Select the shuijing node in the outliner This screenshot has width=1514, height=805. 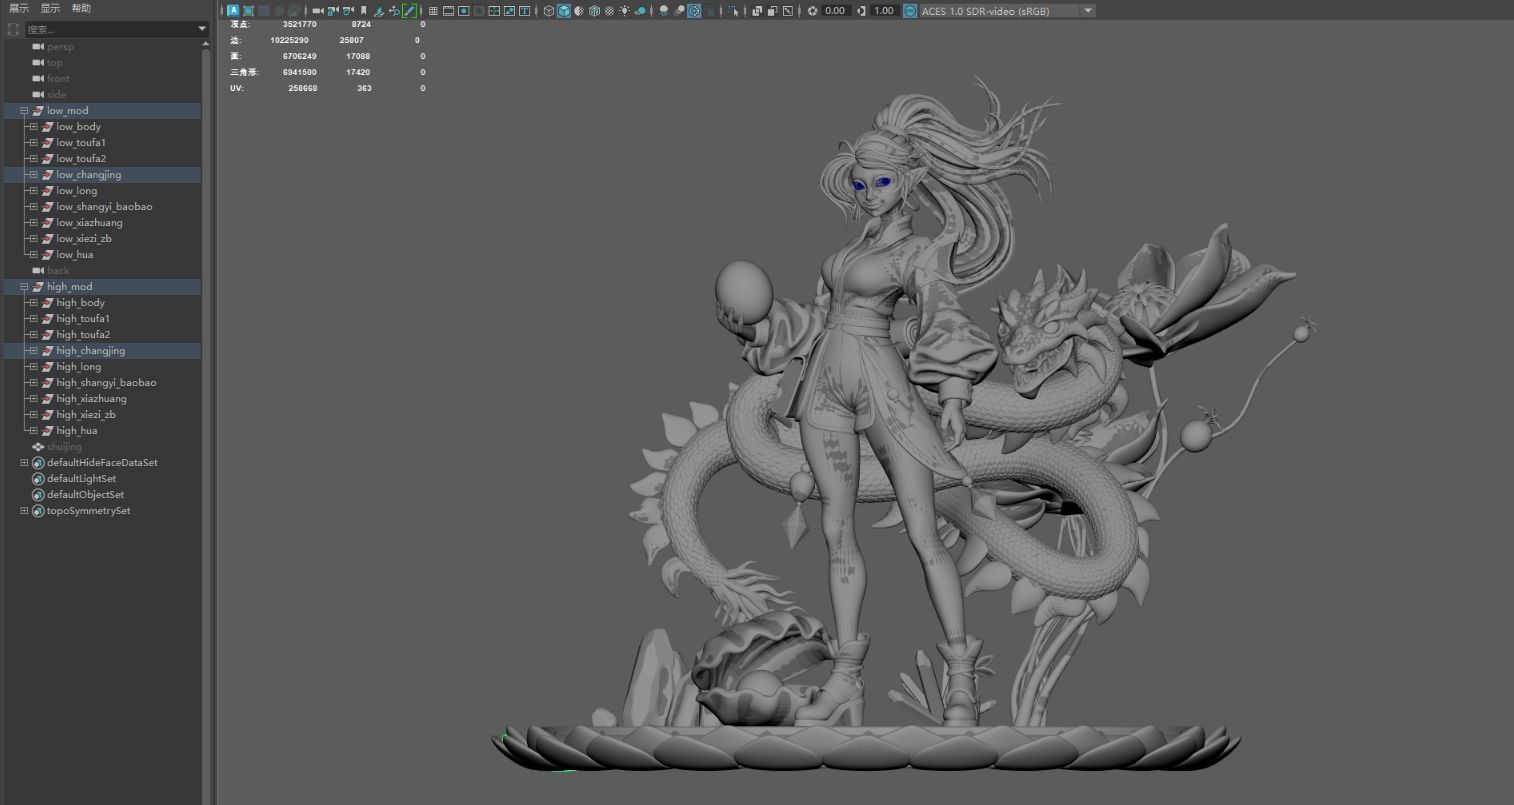point(64,447)
